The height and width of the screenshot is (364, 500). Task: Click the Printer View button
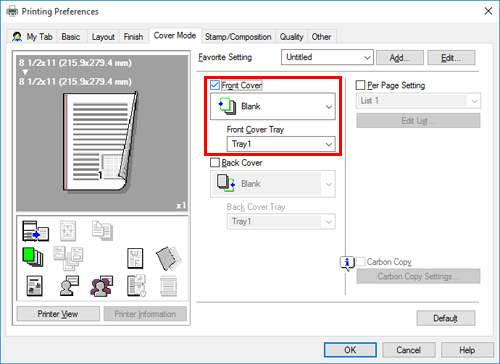click(x=58, y=314)
